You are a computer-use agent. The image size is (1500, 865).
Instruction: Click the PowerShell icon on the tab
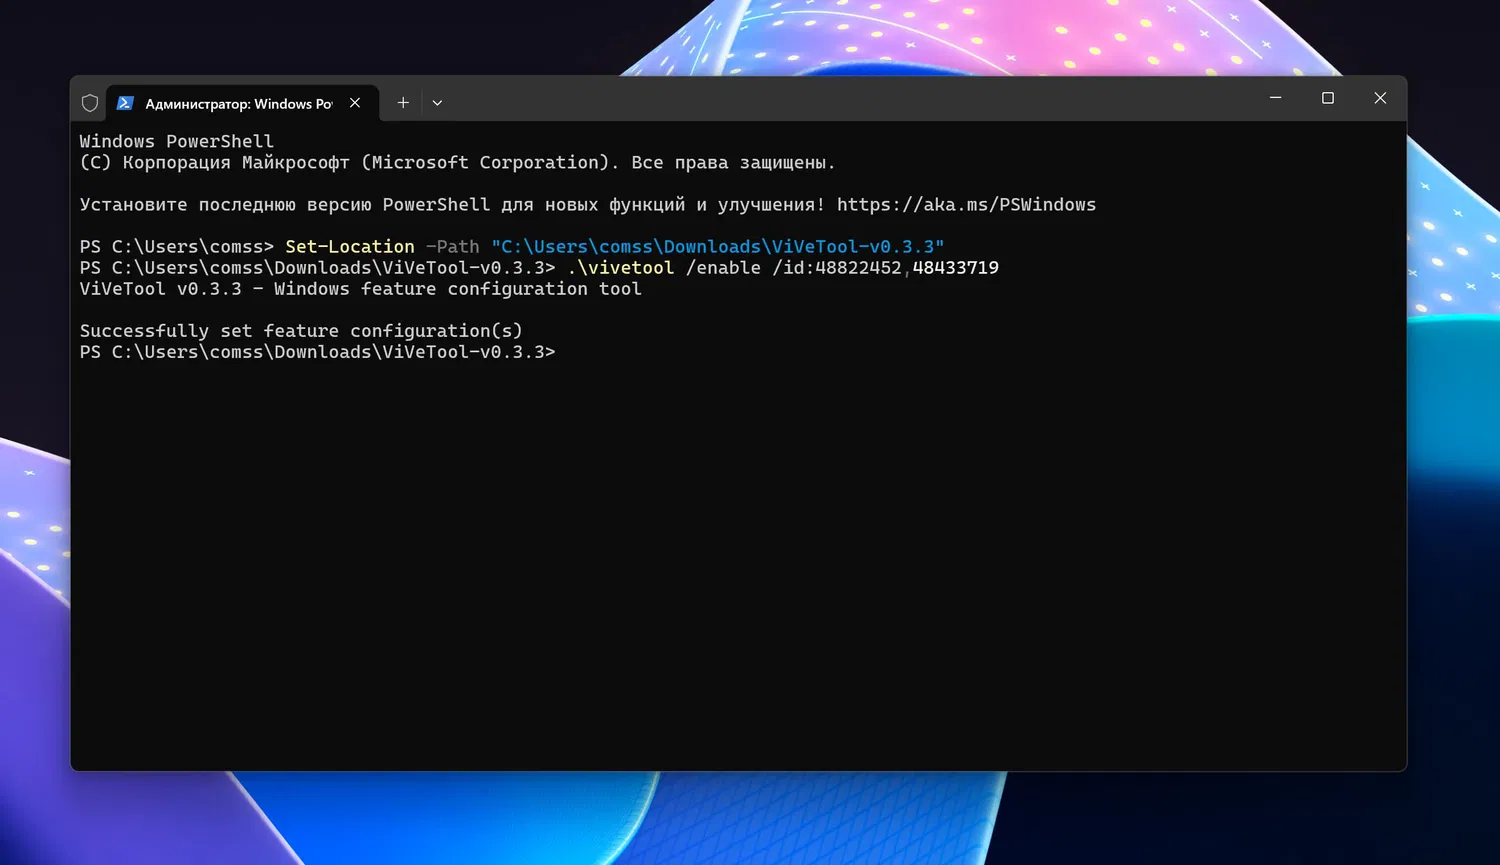(125, 103)
